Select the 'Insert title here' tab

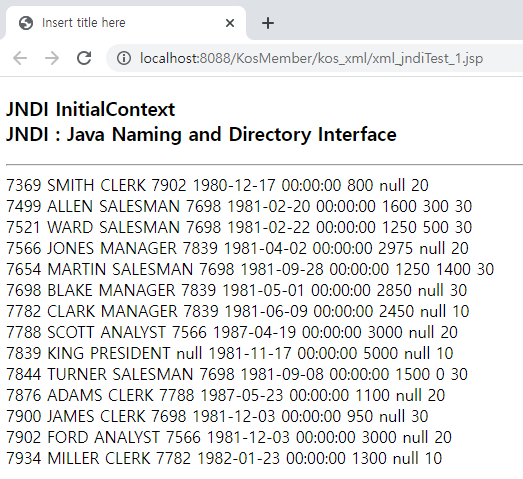(x=126, y=23)
